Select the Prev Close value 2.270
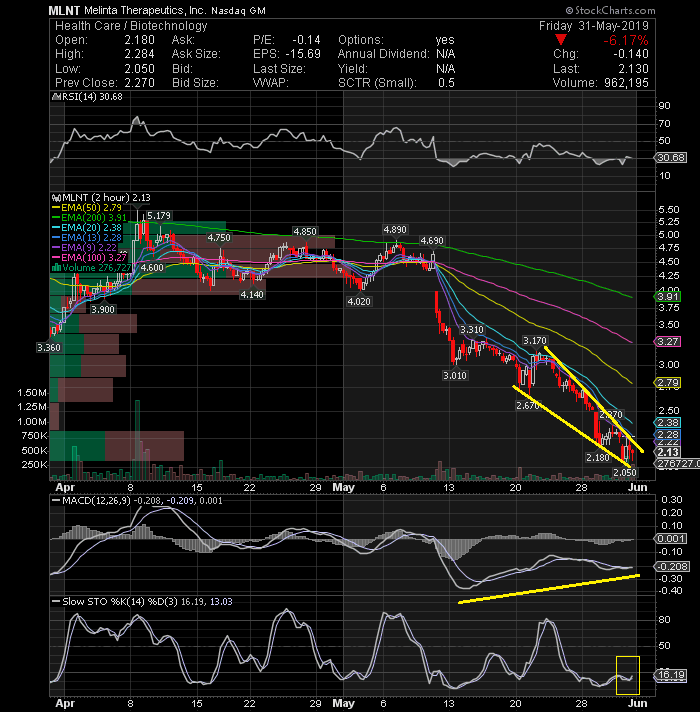The width and height of the screenshot is (700, 712). (x=139, y=83)
